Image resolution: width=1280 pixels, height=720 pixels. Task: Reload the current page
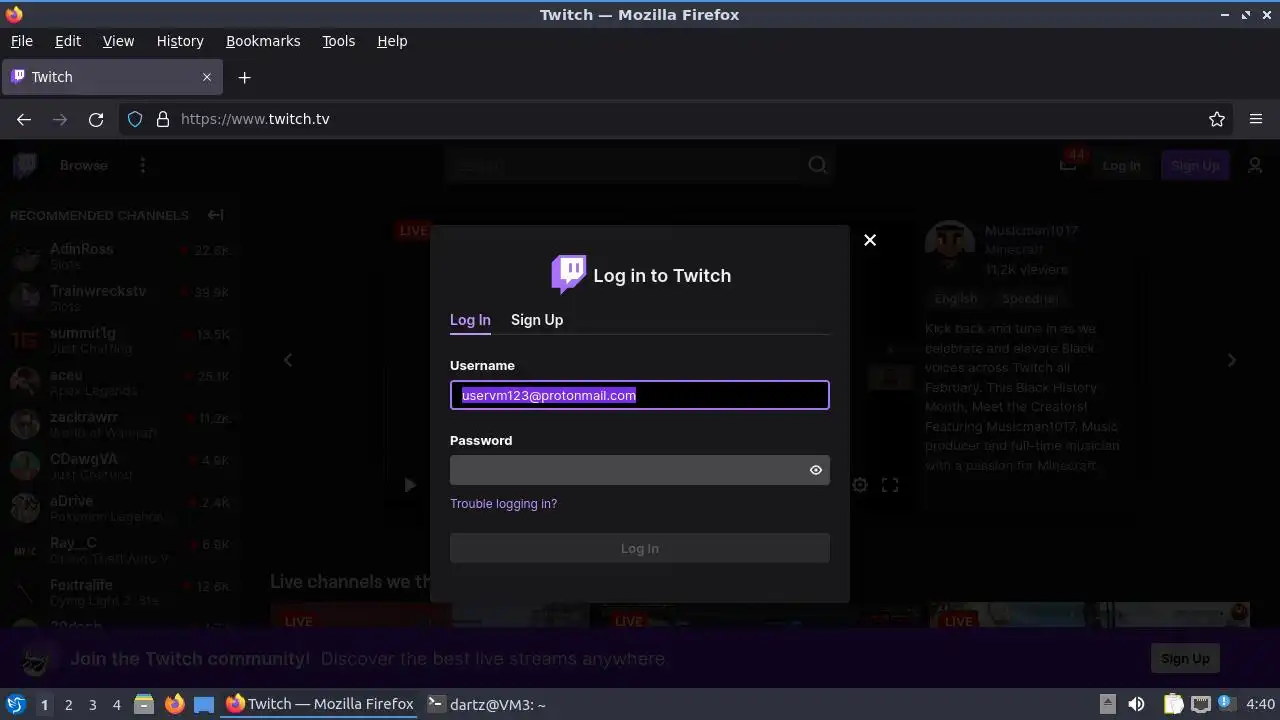(96, 119)
